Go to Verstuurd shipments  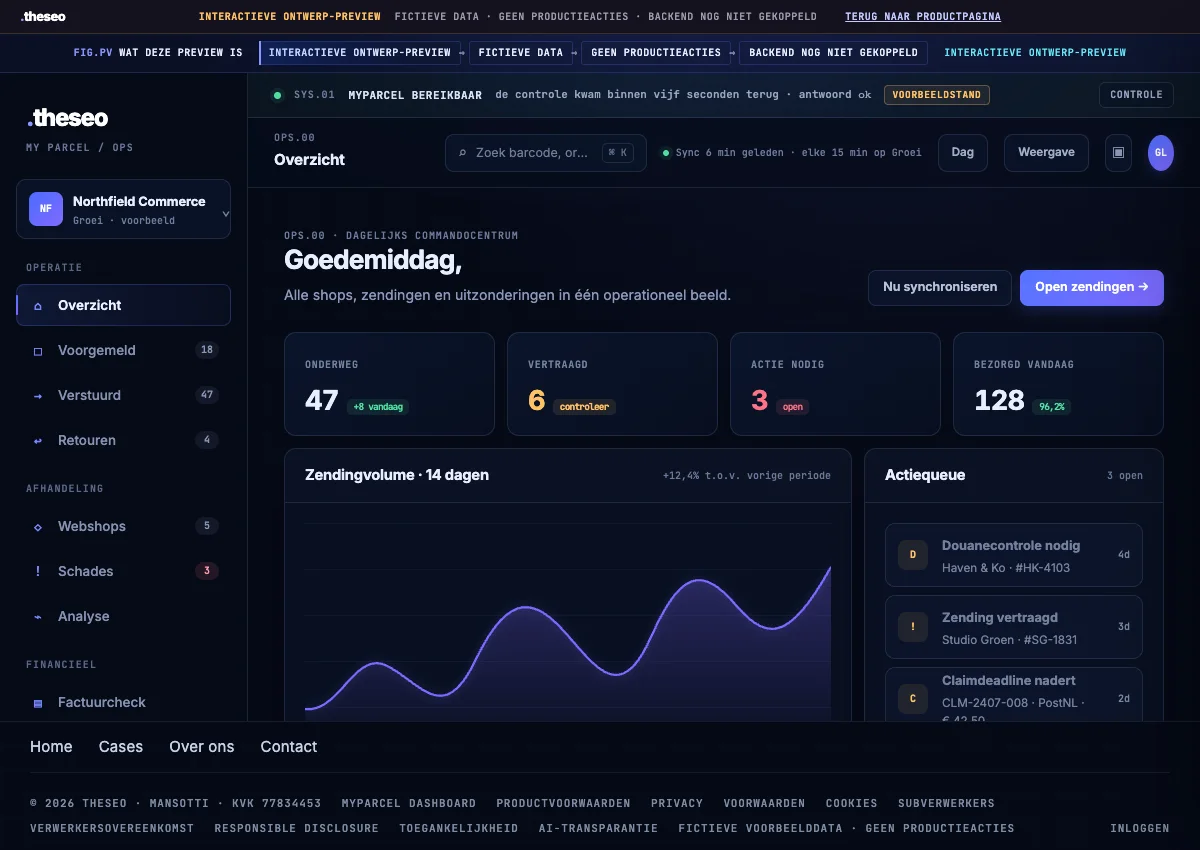pyautogui.click(x=124, y=396)
